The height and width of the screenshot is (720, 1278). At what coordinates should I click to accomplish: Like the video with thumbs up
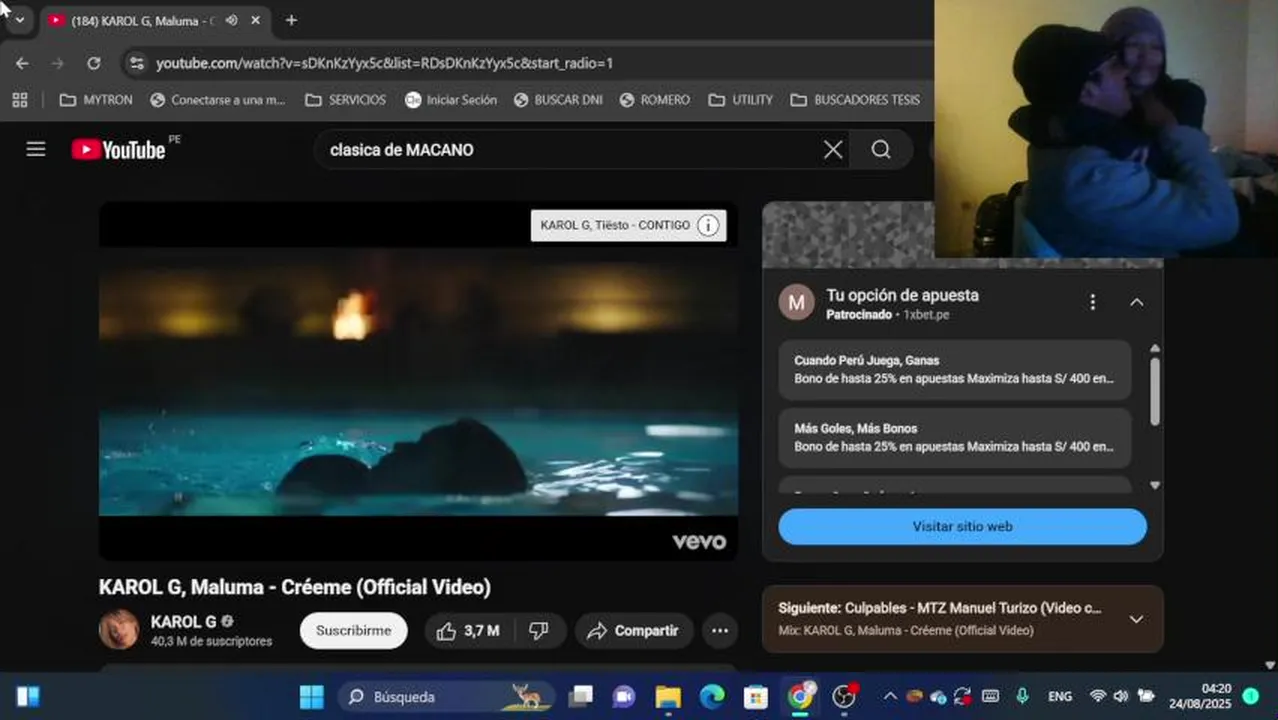[x=468, y=631]
